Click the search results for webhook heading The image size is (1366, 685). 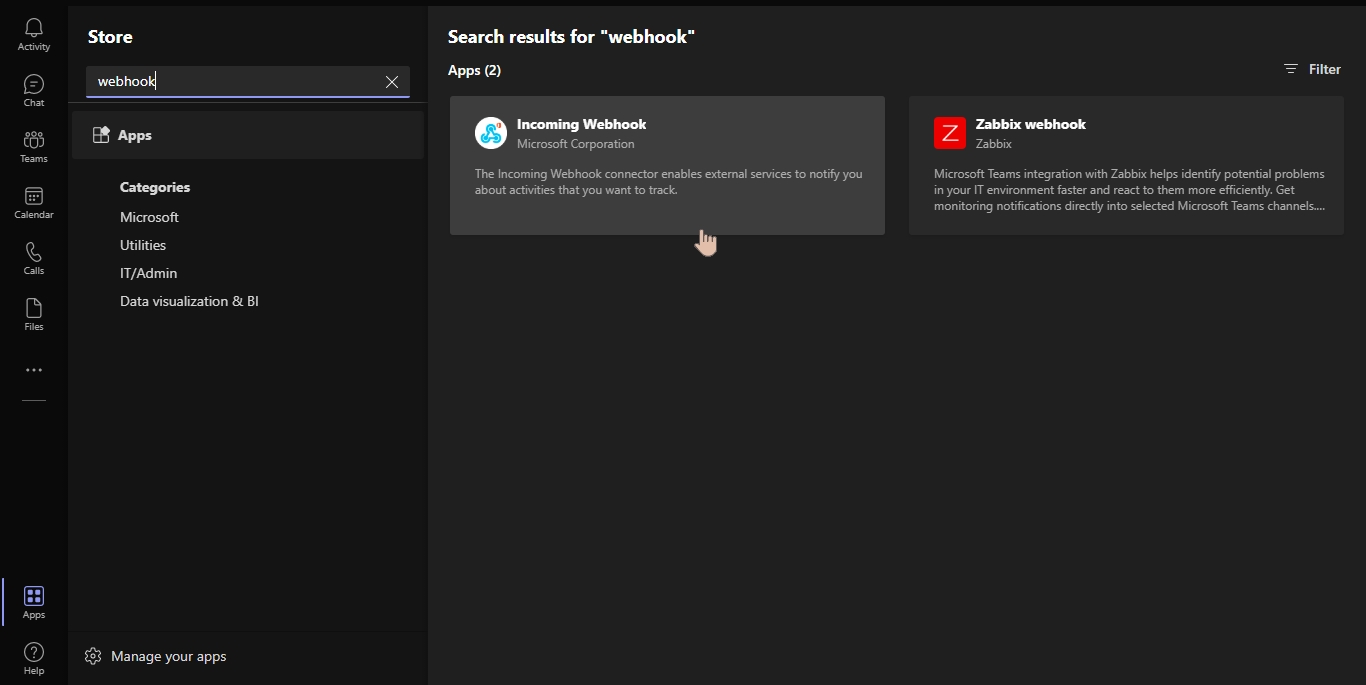571,37
